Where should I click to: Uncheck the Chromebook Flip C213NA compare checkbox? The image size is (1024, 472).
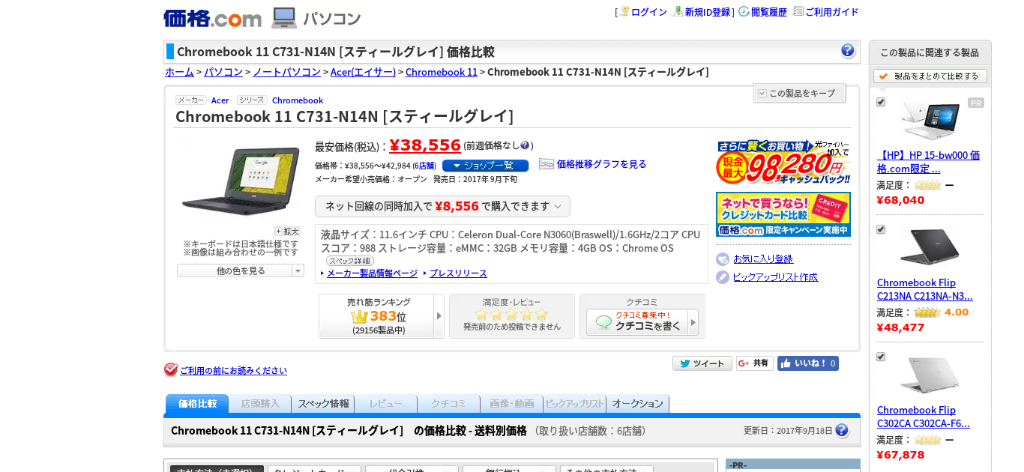tap(881, 229)
